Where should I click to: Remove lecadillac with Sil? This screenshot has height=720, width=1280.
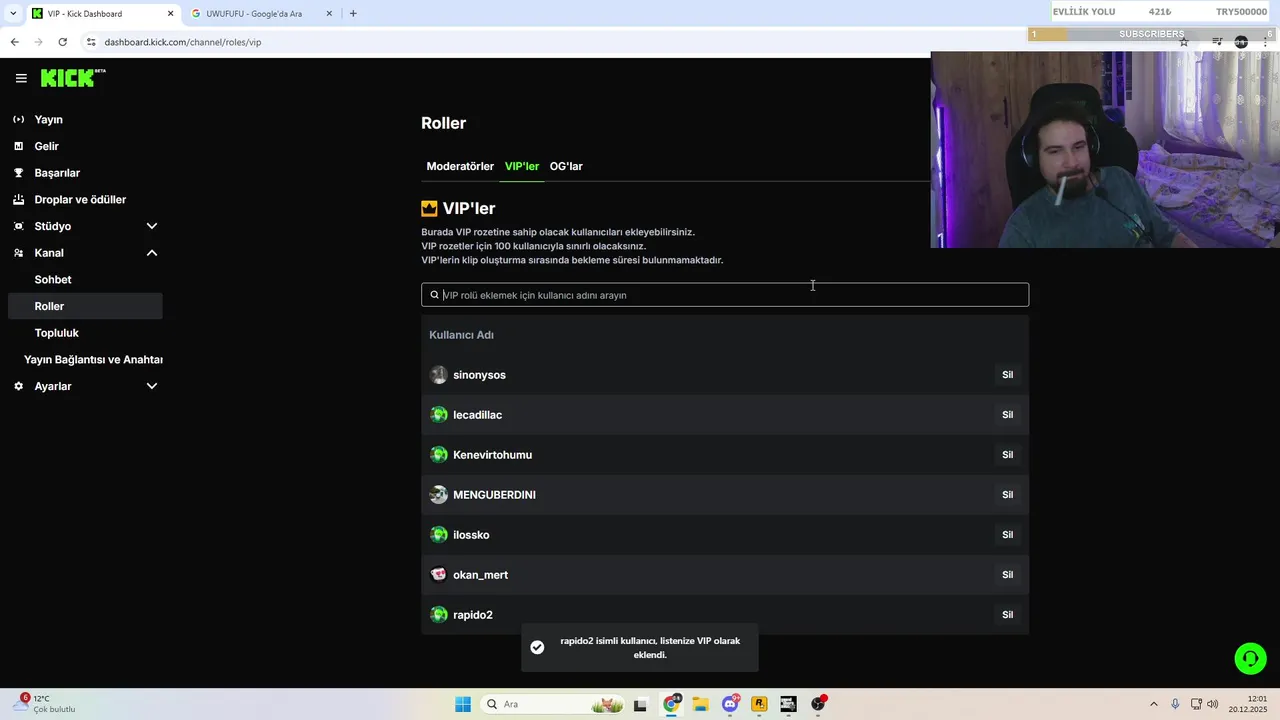1007,415
